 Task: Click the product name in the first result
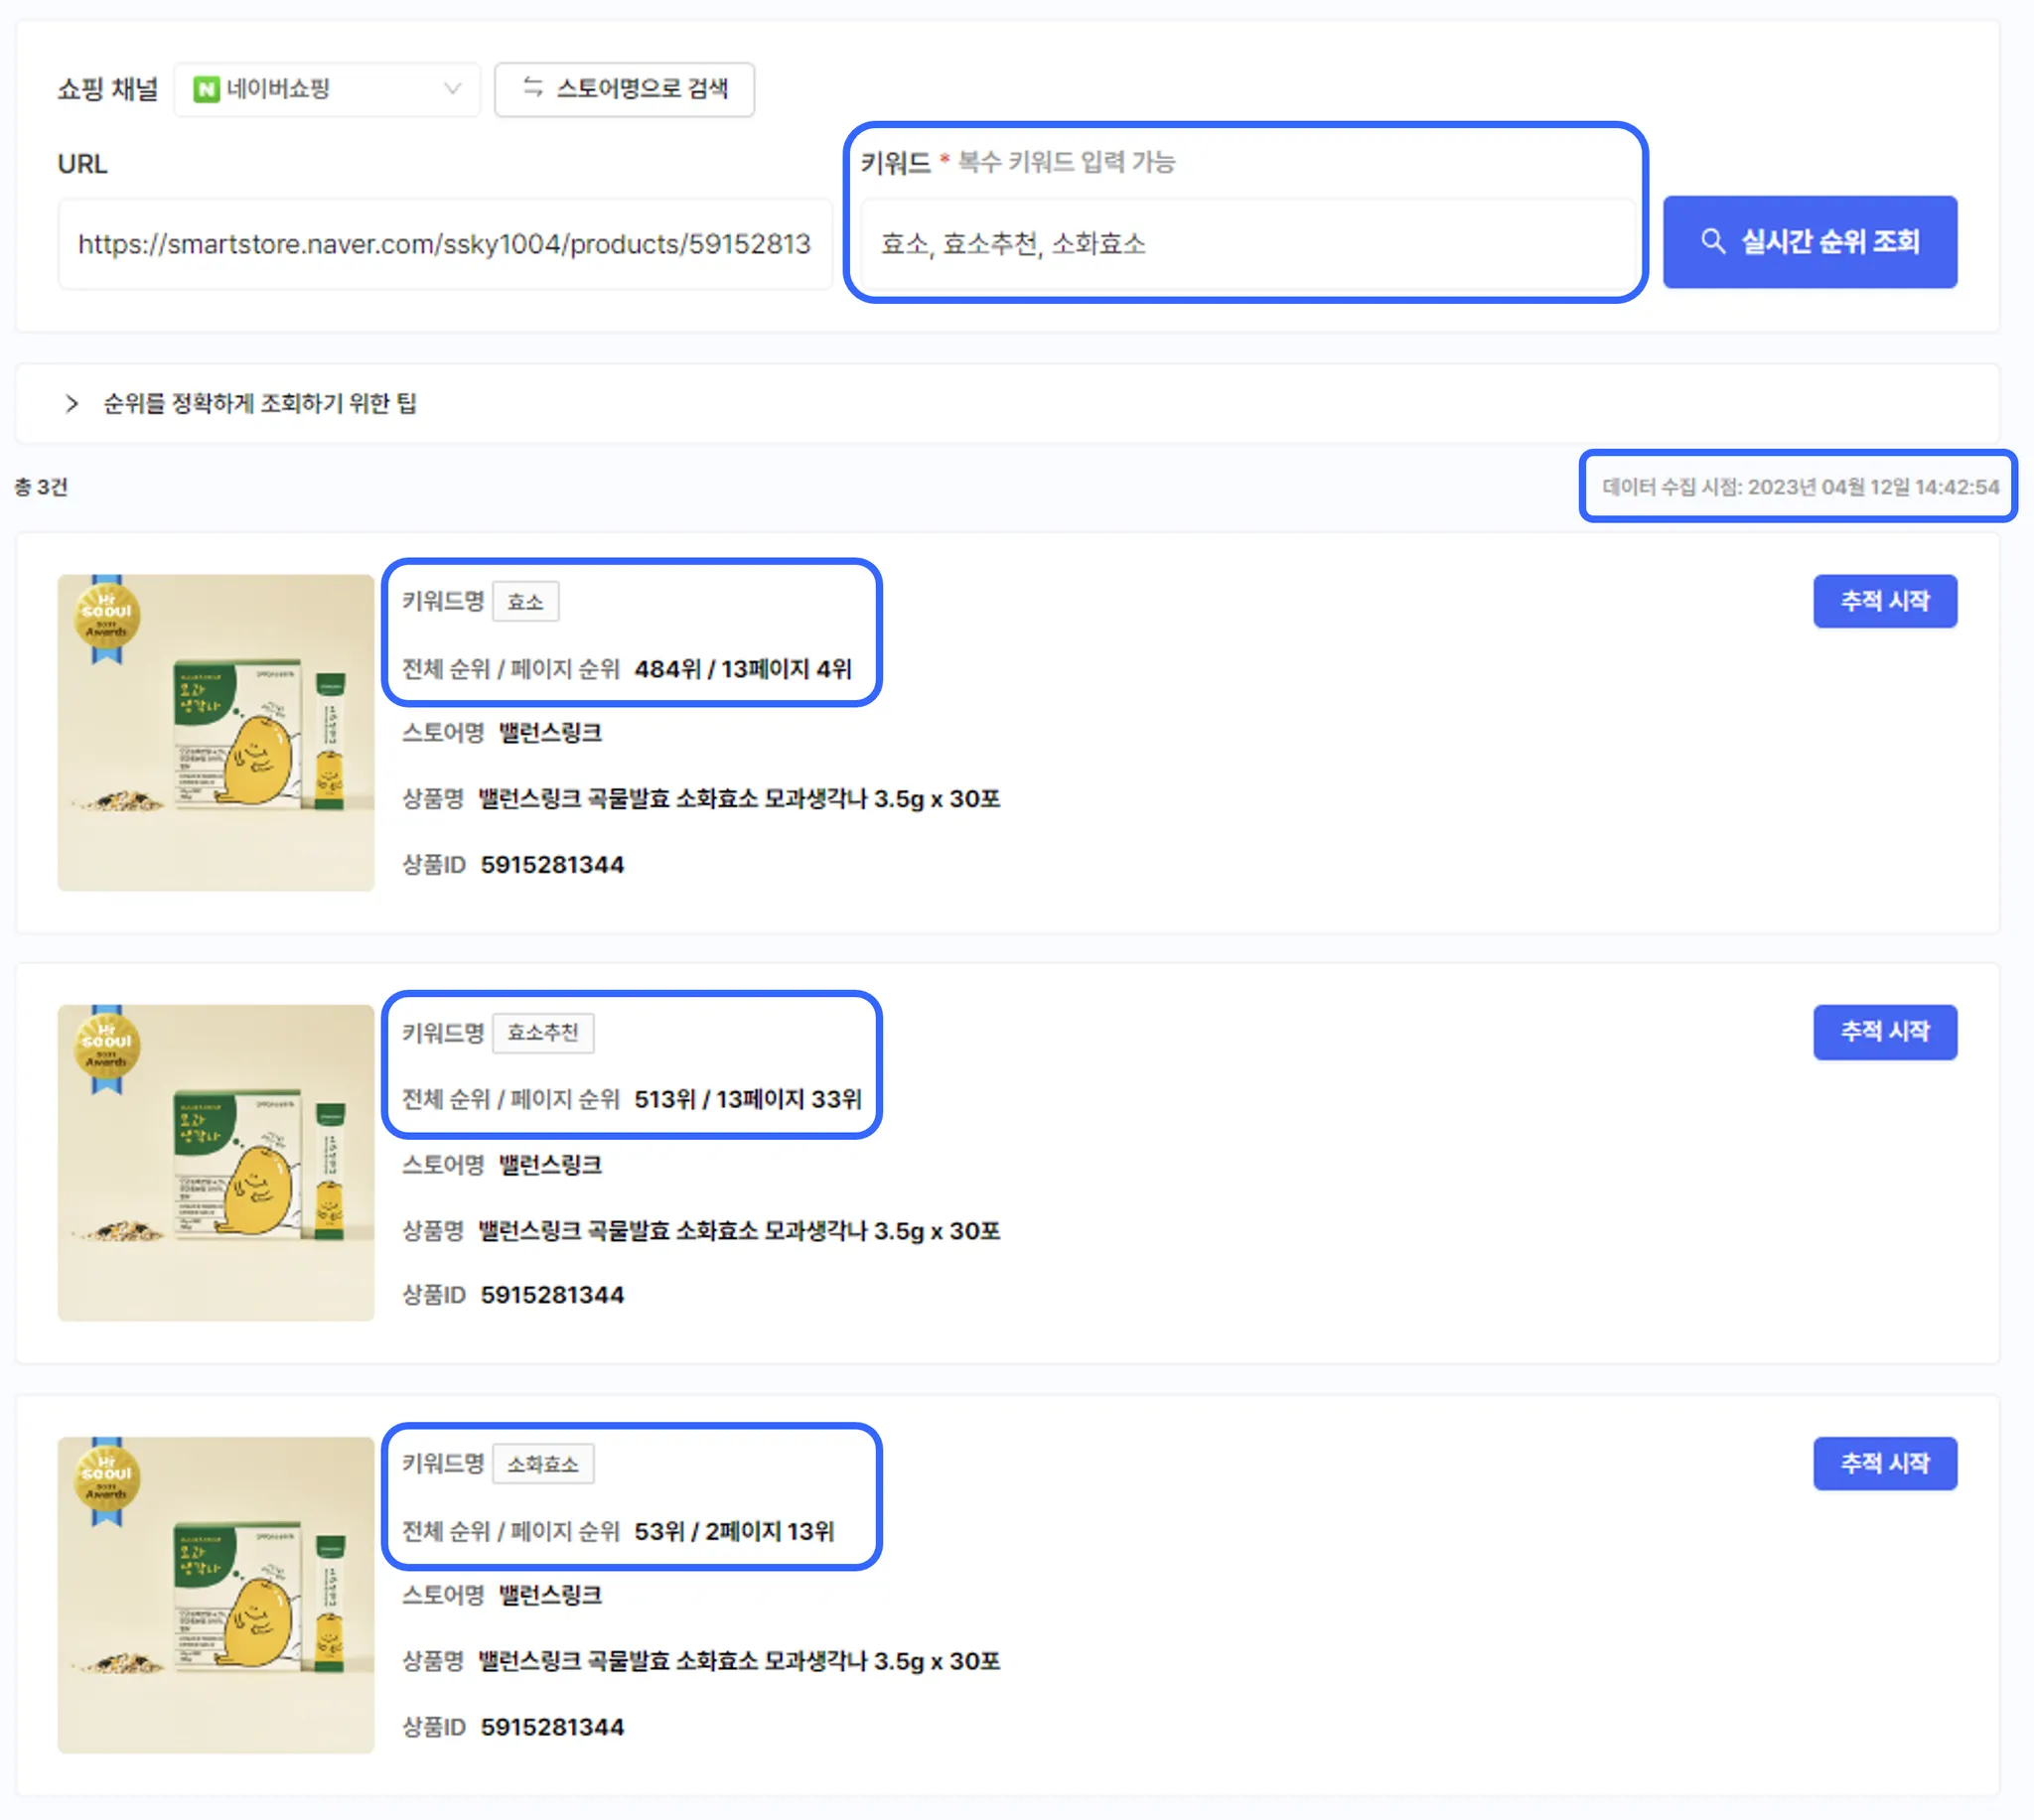(738, 799)
